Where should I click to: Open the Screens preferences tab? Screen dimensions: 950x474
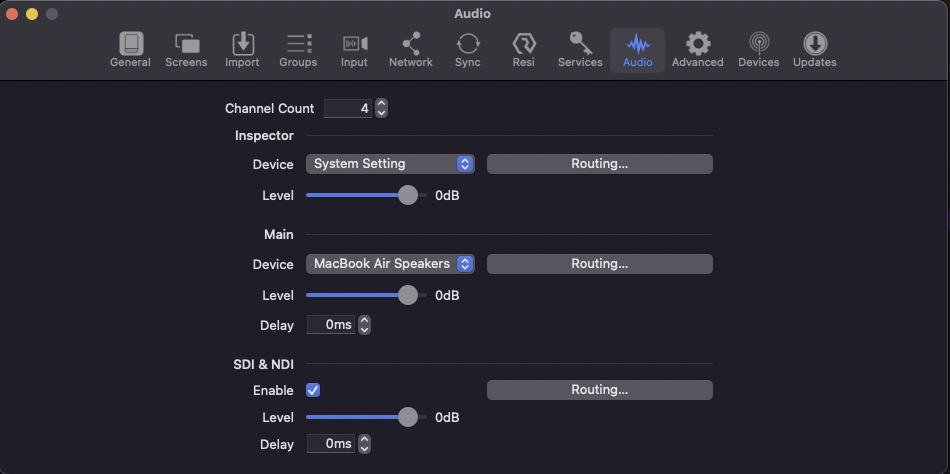click(187, 50)
